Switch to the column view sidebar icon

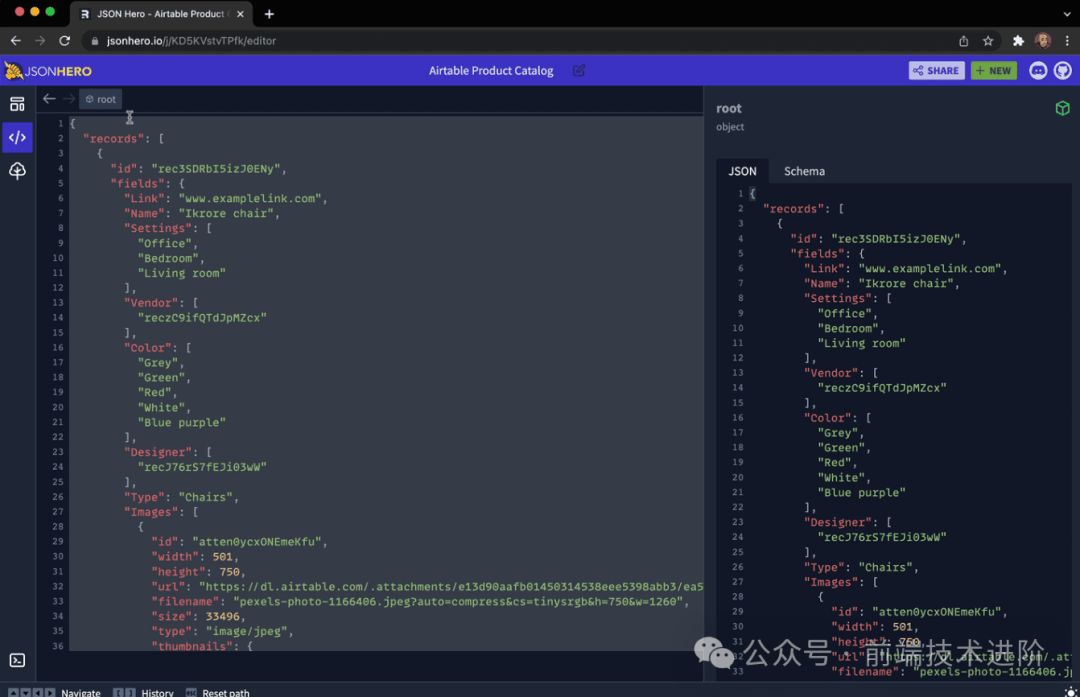(17, 104)
